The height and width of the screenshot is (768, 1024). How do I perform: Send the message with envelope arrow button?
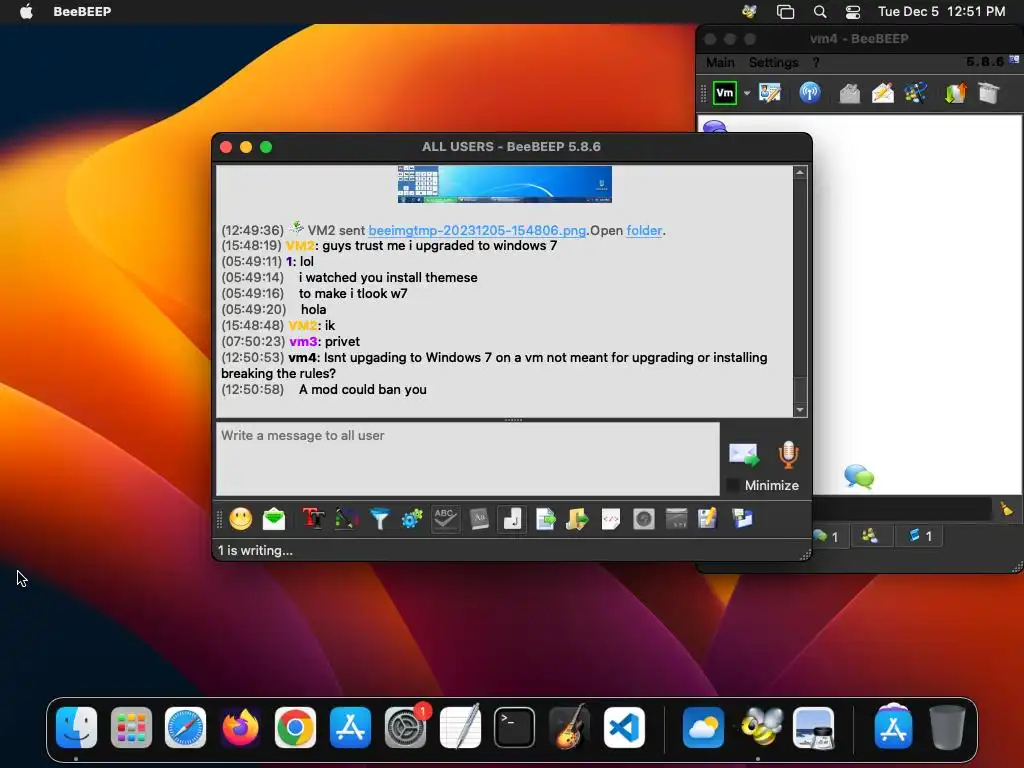tap(744, 455)
